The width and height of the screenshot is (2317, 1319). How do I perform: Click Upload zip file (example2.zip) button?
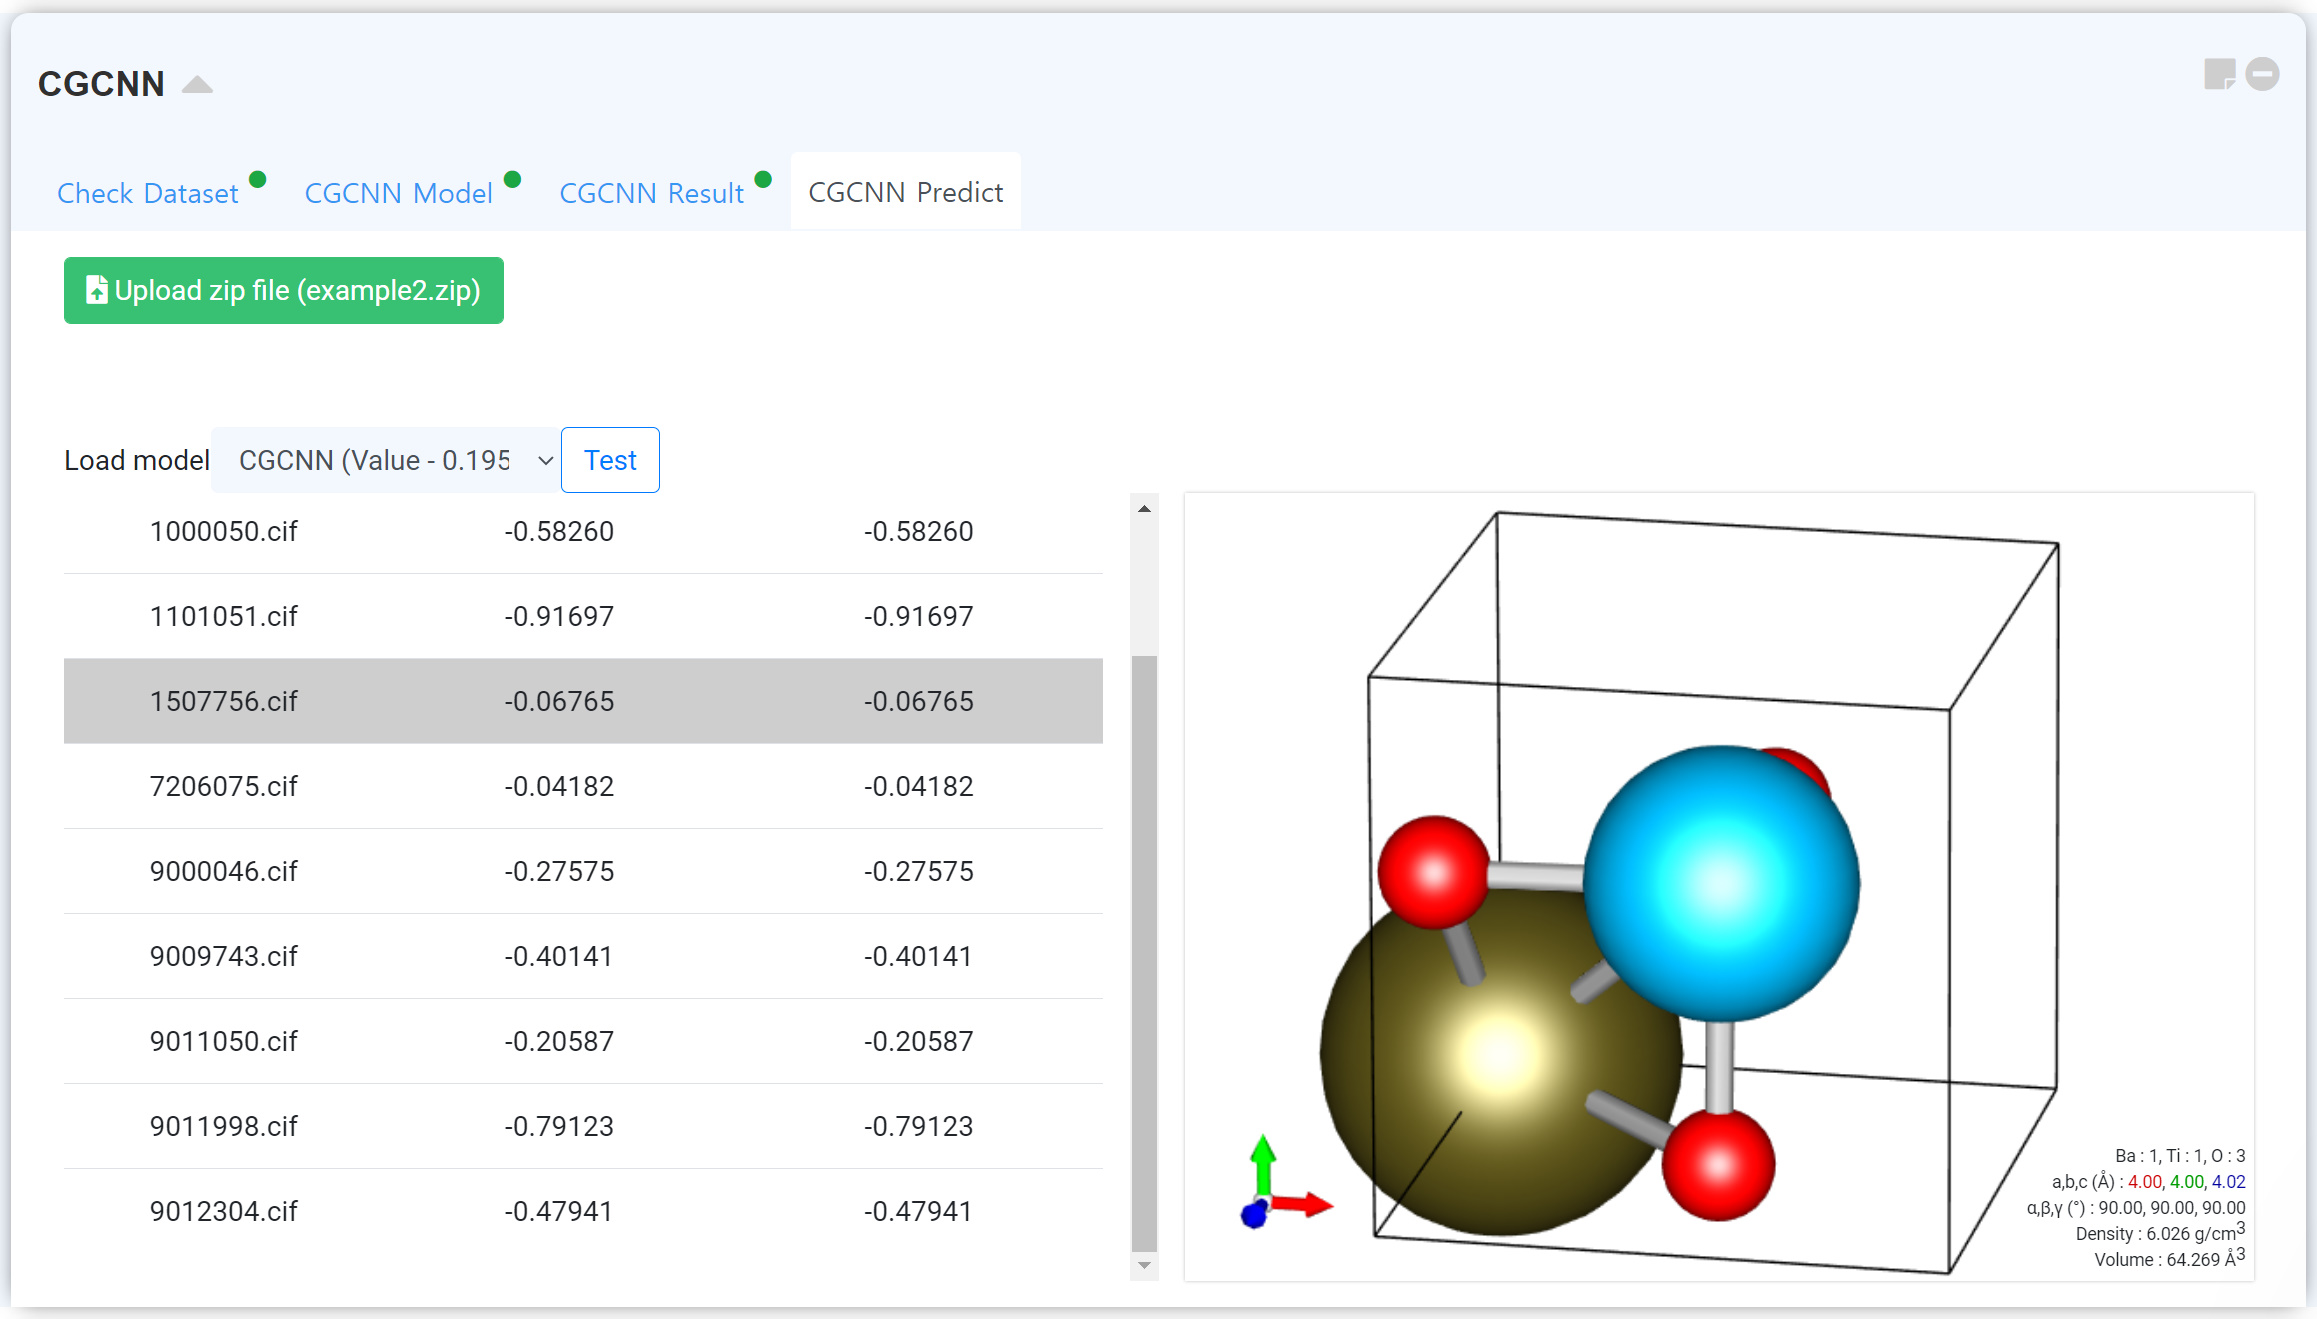(284, 291)
